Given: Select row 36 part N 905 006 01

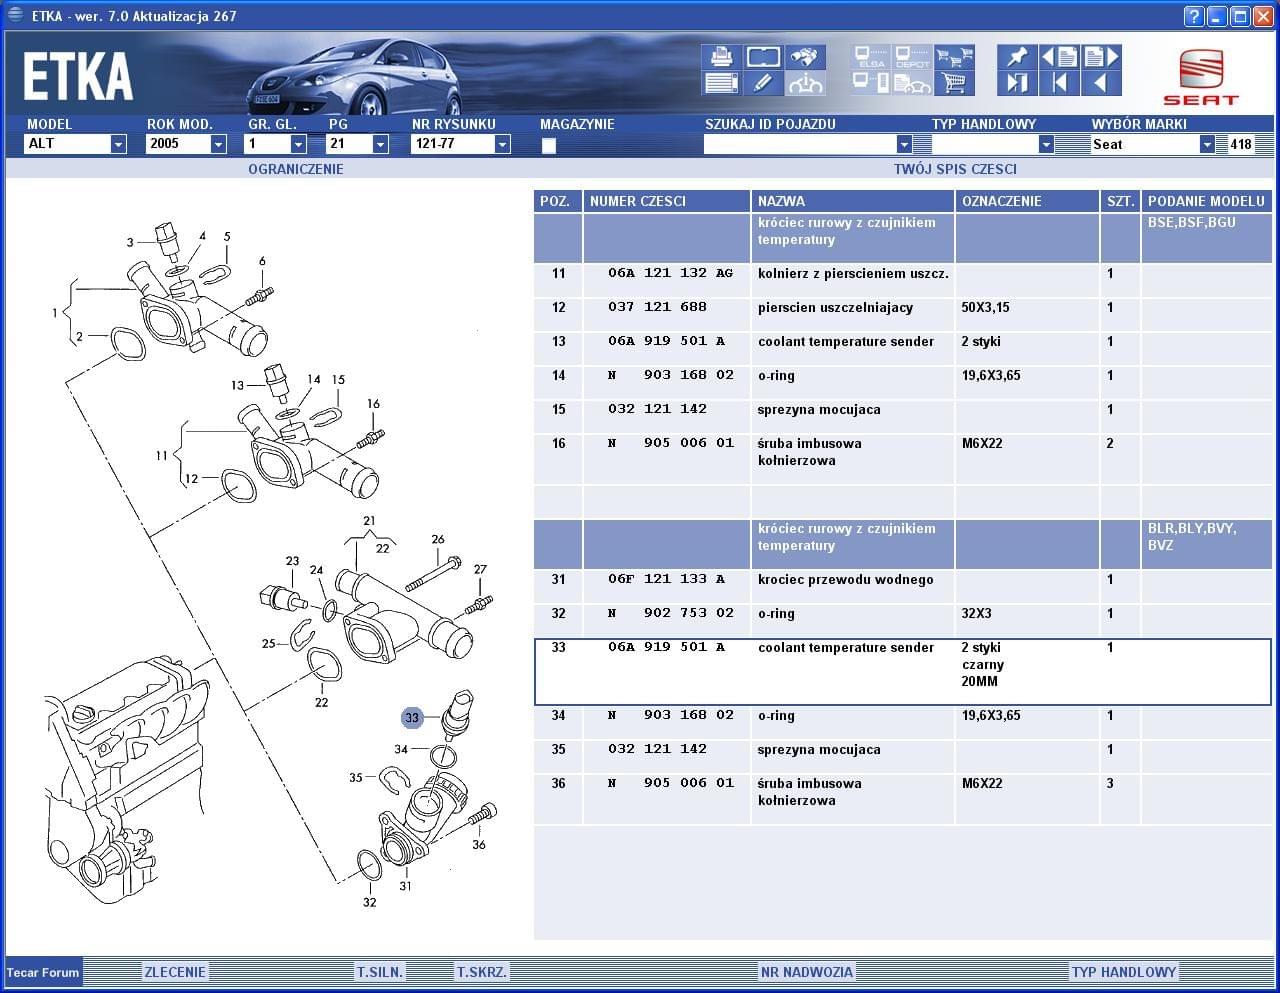Looking at the screenshot, I should pos(903,799).
